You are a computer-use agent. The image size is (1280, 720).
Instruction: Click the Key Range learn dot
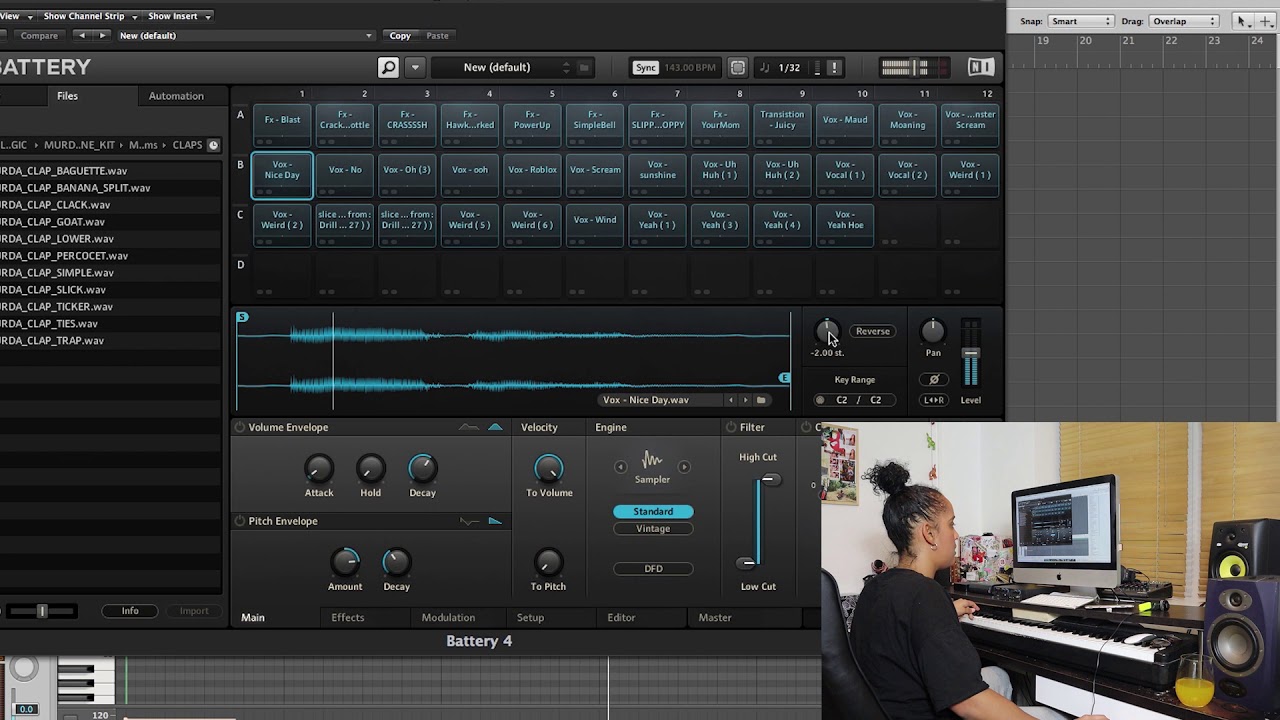click(820, 400)
